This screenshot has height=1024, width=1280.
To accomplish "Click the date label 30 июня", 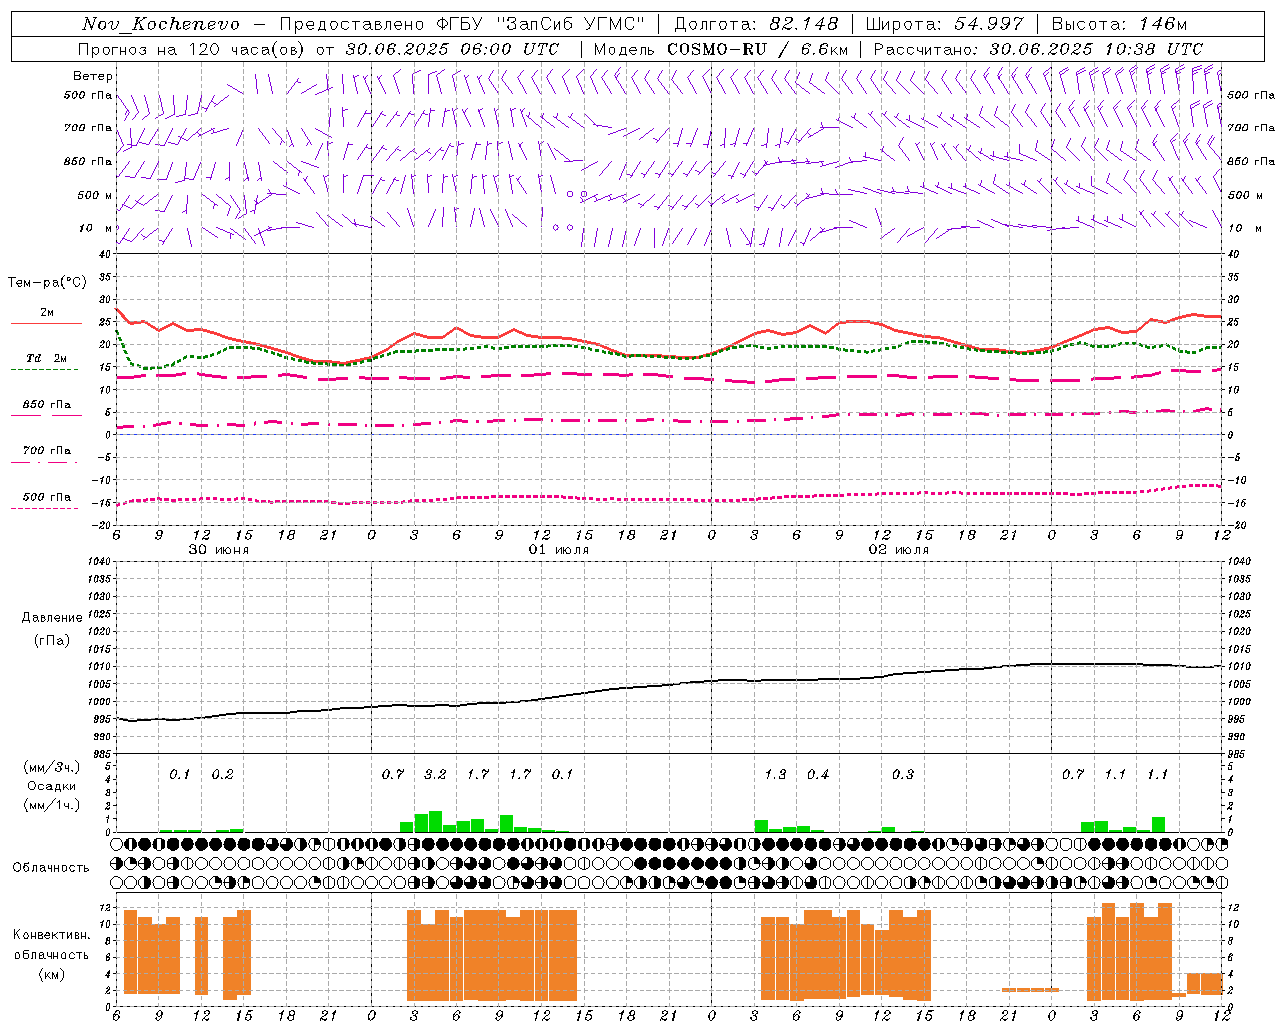I will (219, 550).
